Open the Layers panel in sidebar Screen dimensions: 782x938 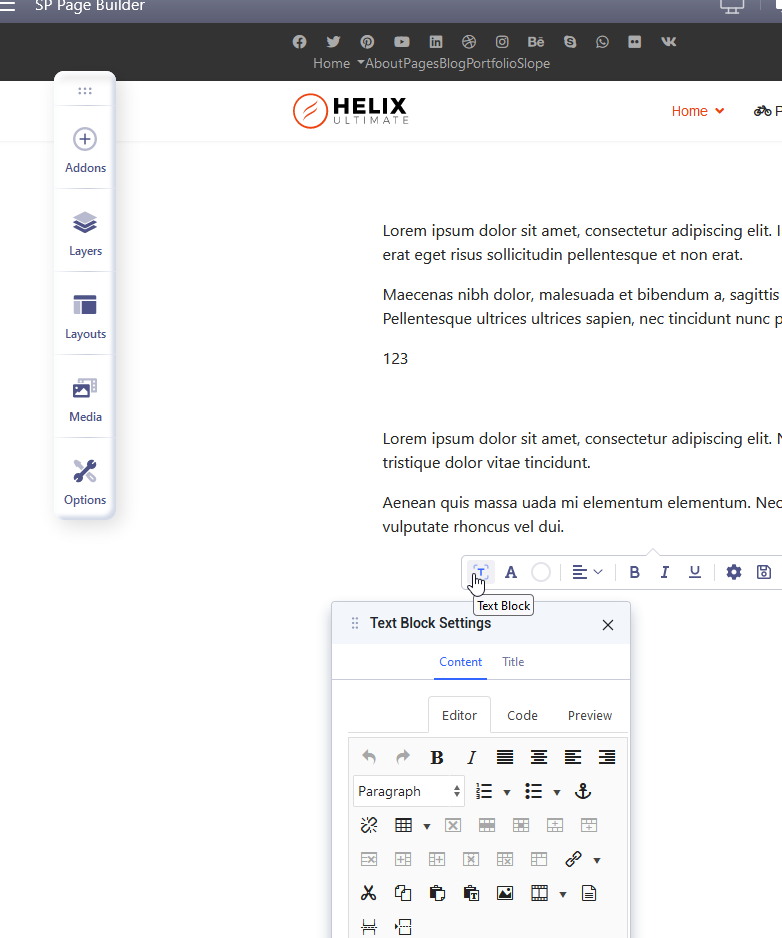[x=85, y=233]
